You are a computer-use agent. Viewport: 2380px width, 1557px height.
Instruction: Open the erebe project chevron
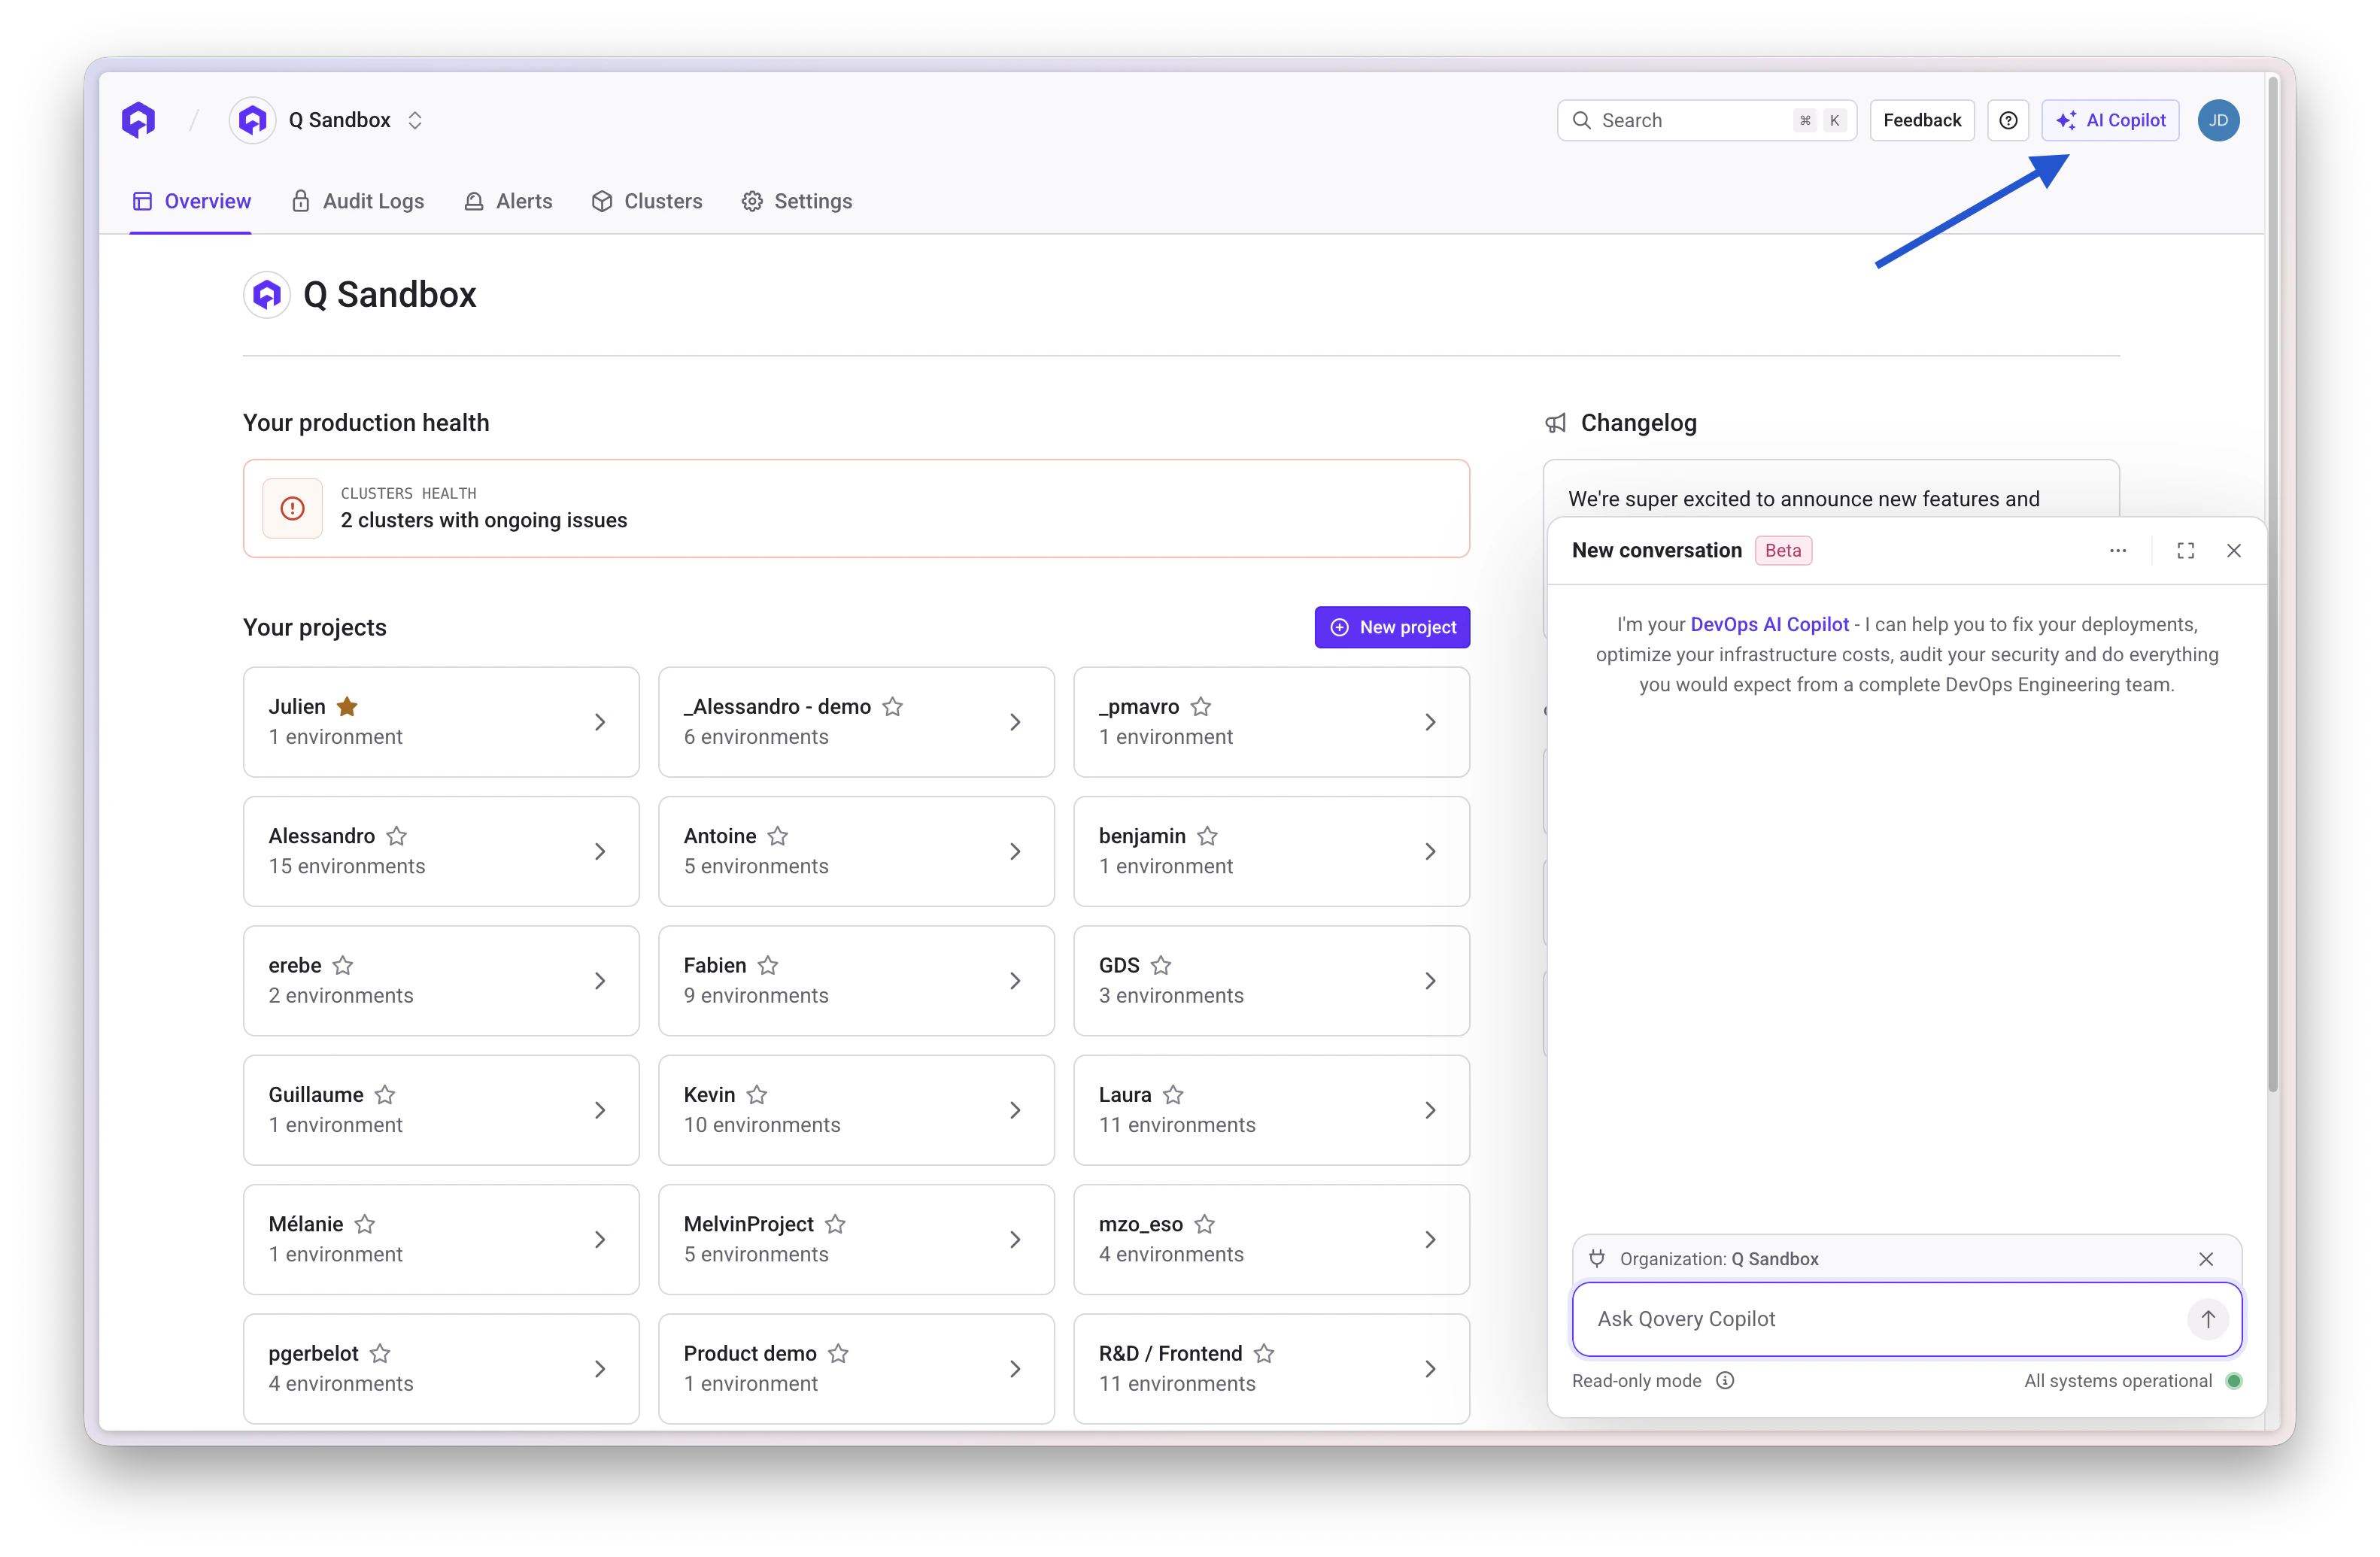pyautogui.click(x=599, y=981)
